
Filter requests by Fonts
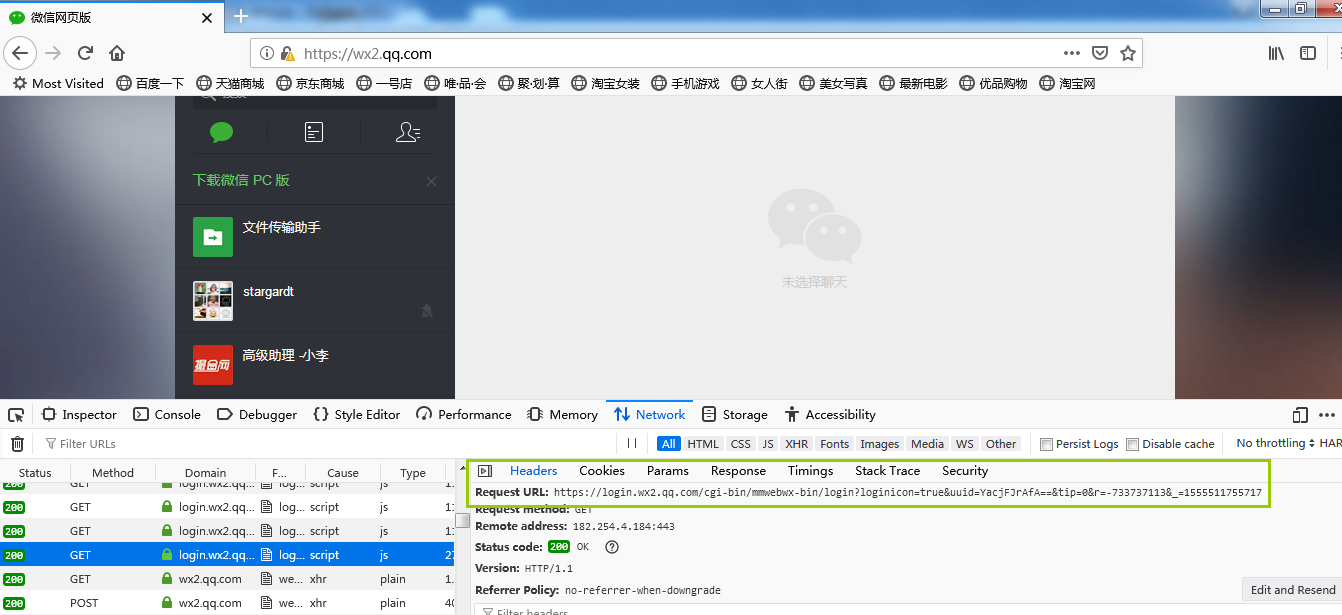[x=834, y=444]
